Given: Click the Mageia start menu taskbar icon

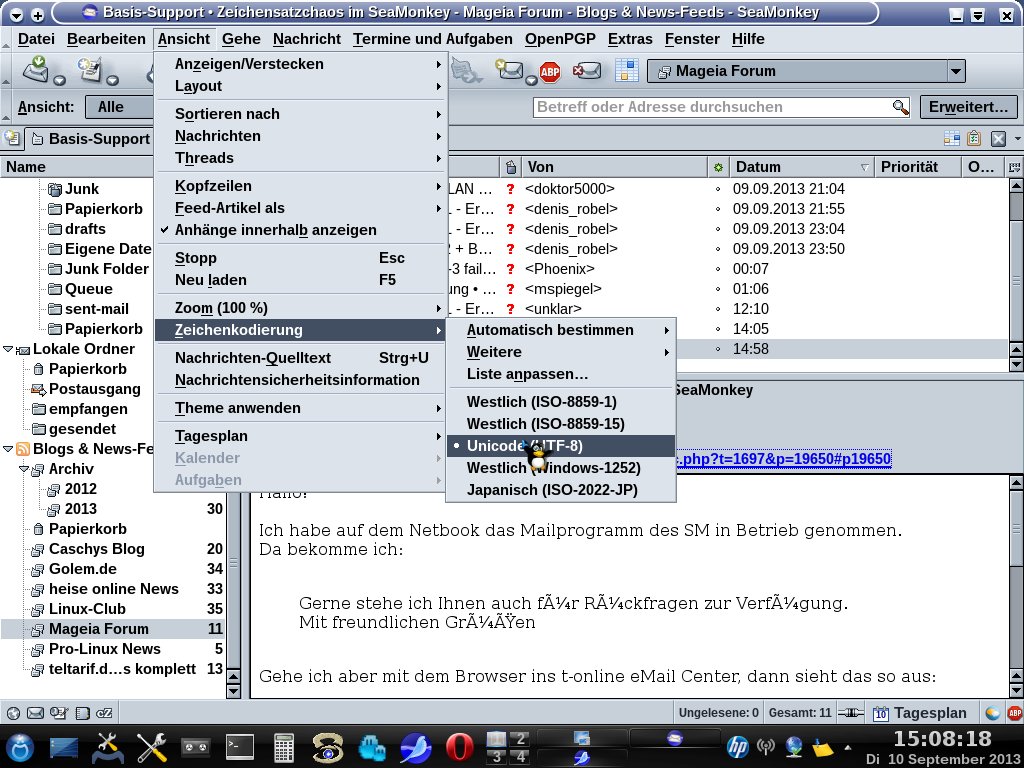Looking at the screenshot, I should pos(20,748).
